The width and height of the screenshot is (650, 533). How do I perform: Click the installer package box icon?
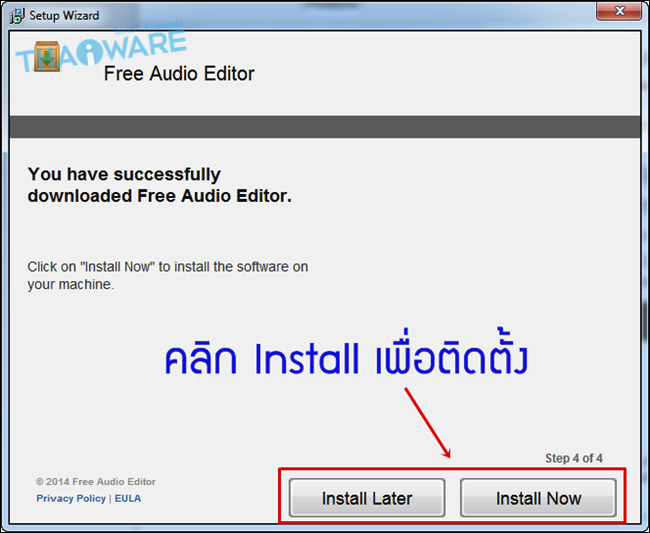(47, 56)
